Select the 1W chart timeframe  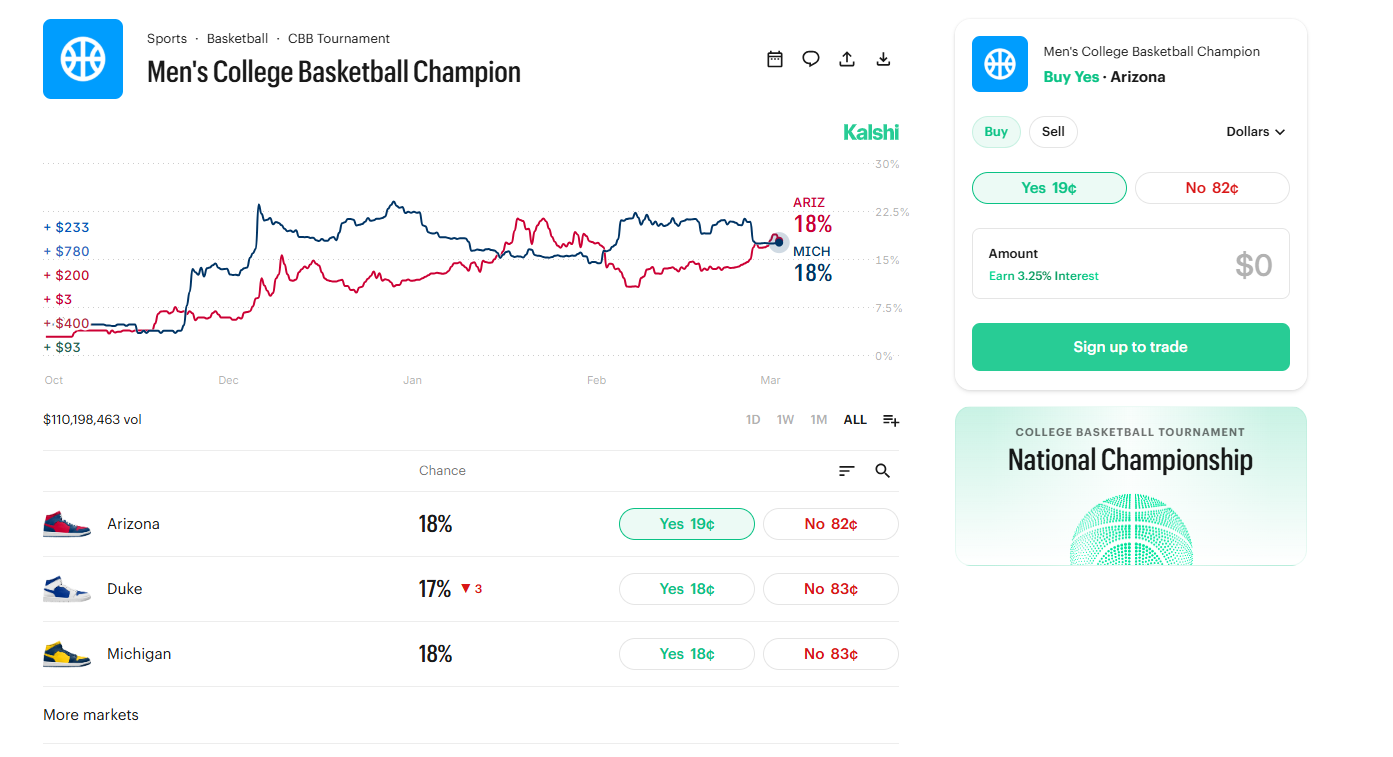pyautogui.click(x=785, y=419)
